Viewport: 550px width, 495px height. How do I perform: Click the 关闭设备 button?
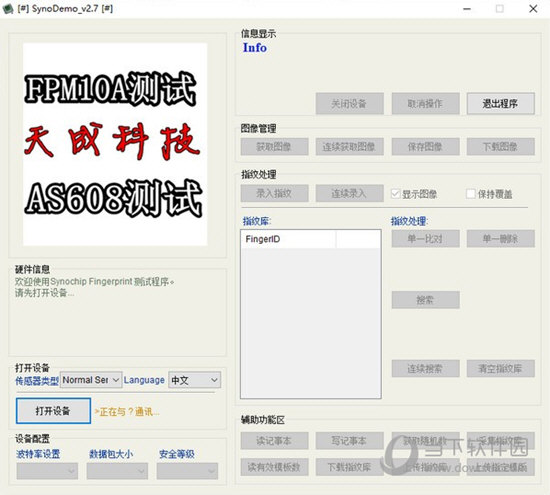click(x=349, y=103)
